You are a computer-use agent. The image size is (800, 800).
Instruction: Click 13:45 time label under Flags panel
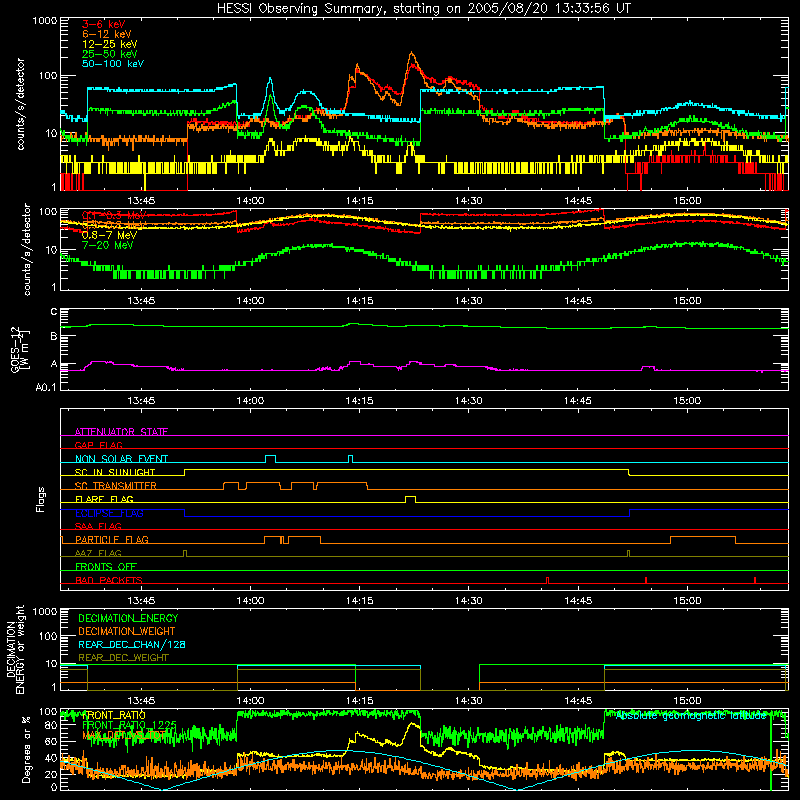pos(141,601)
